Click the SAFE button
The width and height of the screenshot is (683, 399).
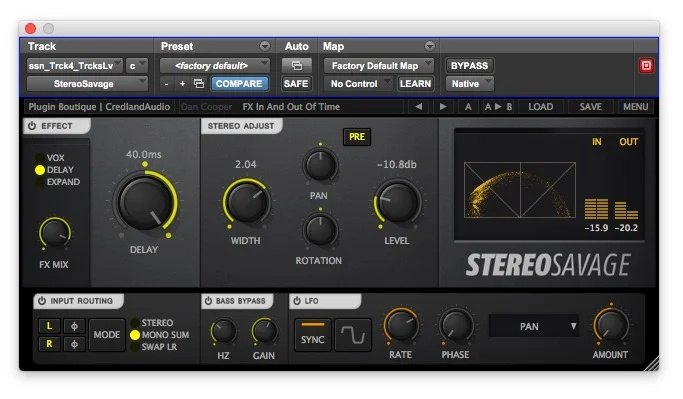(296, 84)
